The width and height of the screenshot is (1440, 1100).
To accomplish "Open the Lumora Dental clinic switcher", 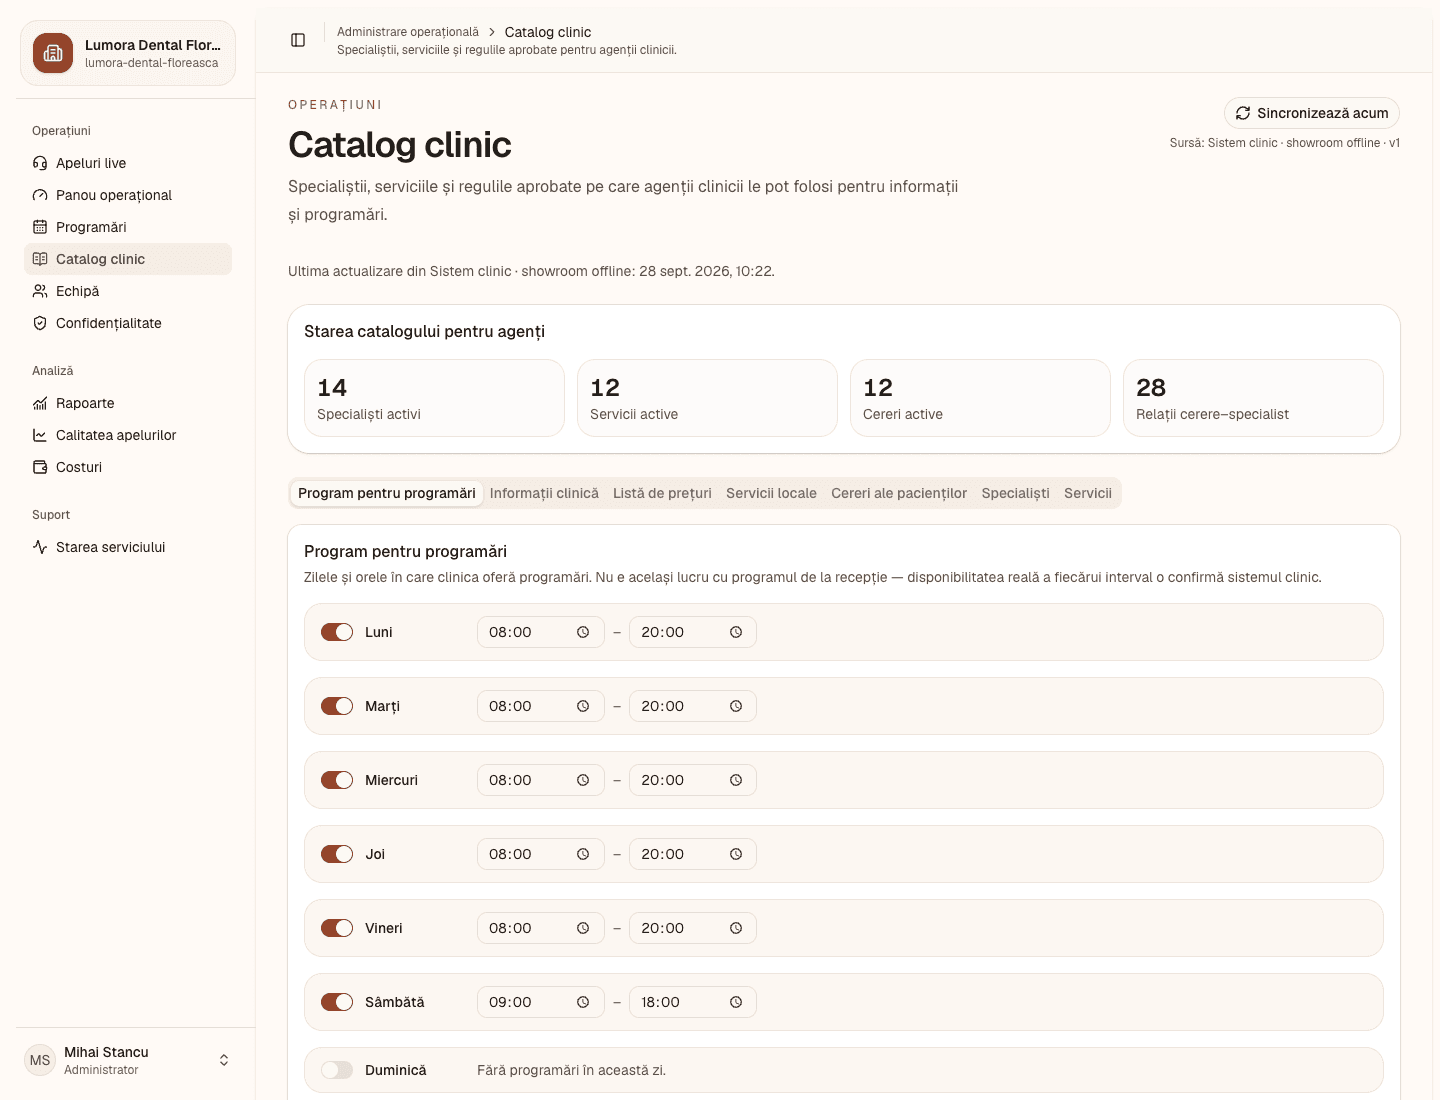I will [x=128, y=53].
